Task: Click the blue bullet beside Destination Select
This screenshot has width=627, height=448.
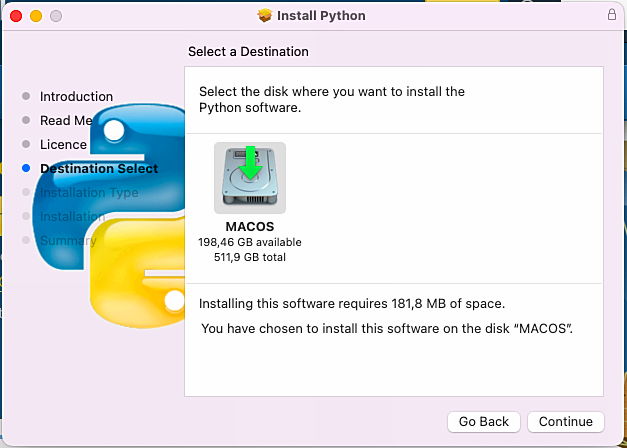Action: [x=26, y=169]
